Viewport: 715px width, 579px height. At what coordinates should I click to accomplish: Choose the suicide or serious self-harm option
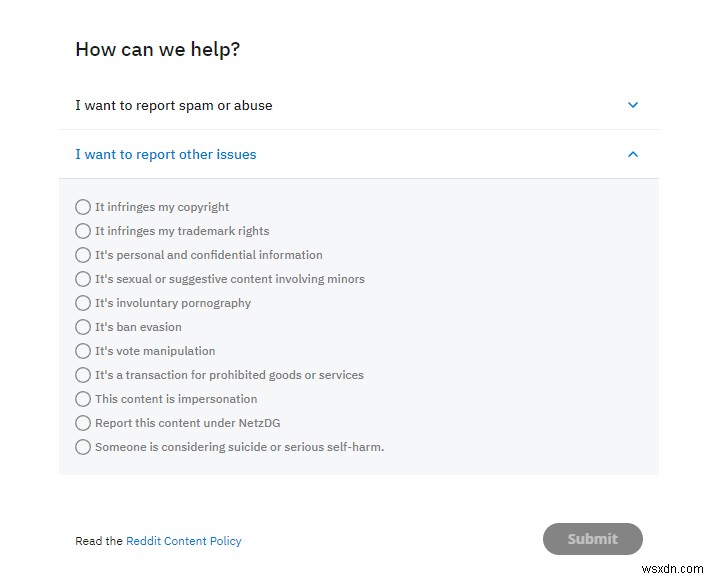click(x=83, y=447)
